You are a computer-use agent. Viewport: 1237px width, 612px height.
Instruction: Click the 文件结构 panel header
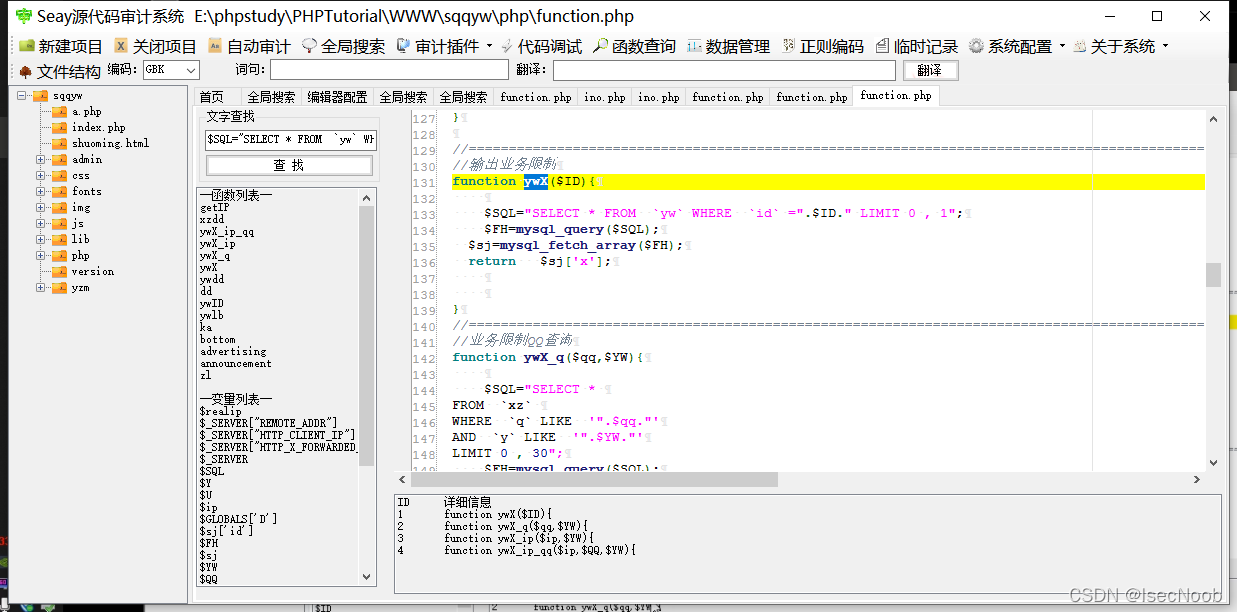59,71
